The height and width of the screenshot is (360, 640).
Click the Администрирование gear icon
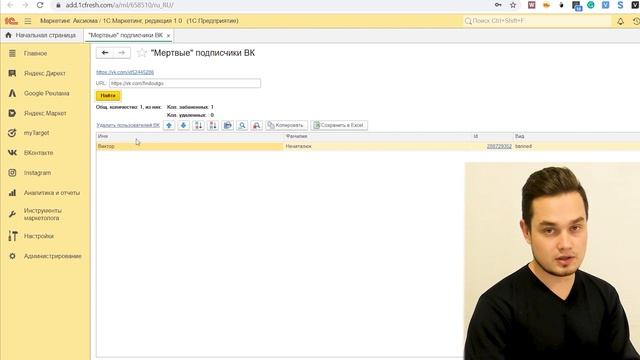point(12,256)
